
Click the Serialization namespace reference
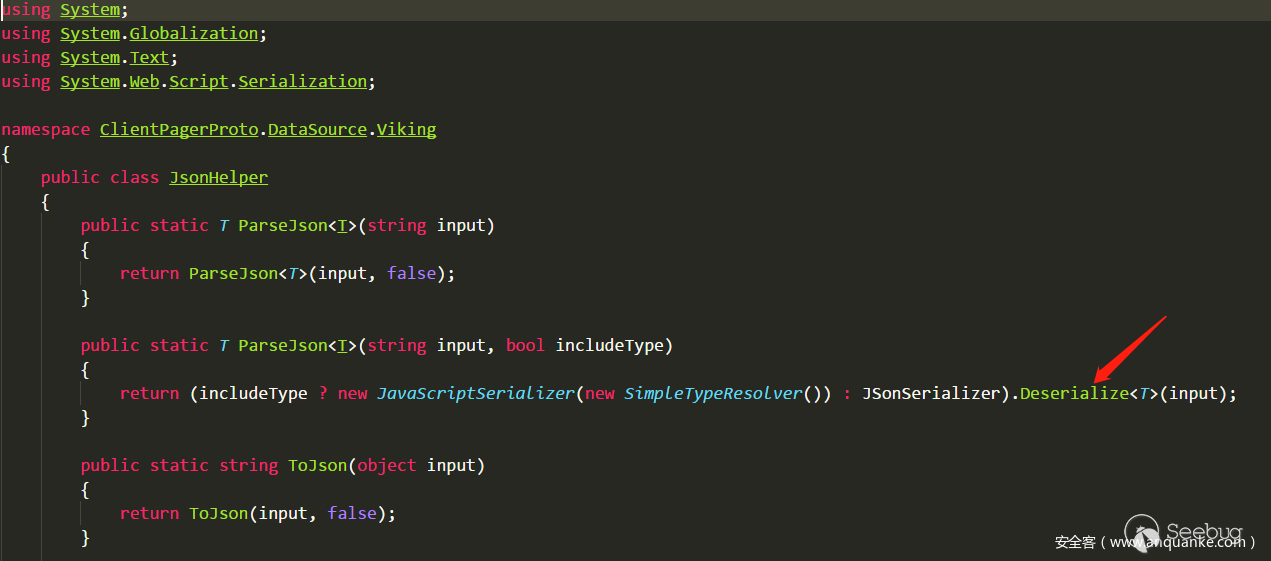click(302, 81)
